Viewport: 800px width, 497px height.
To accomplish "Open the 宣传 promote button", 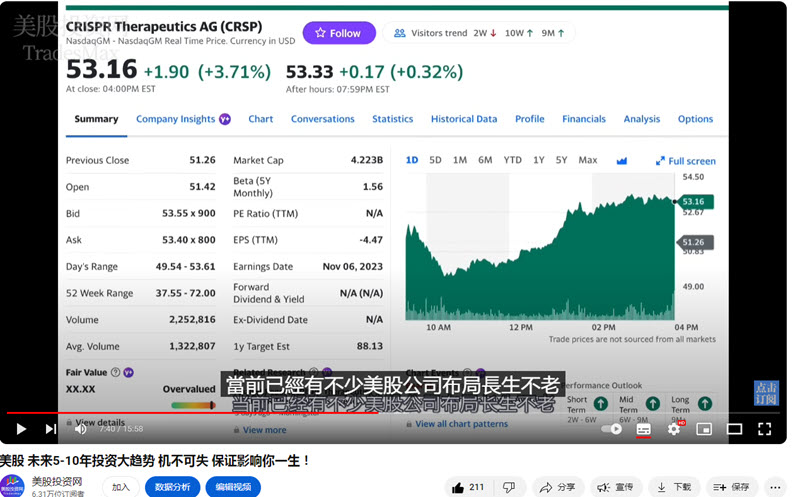I will click(616, 487).
